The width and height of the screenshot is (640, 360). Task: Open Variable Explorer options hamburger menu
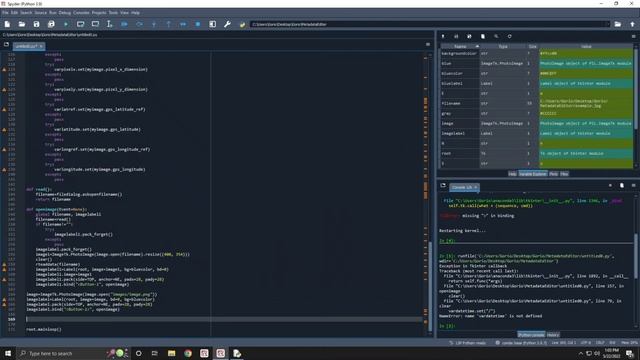[x=633, y=36]
